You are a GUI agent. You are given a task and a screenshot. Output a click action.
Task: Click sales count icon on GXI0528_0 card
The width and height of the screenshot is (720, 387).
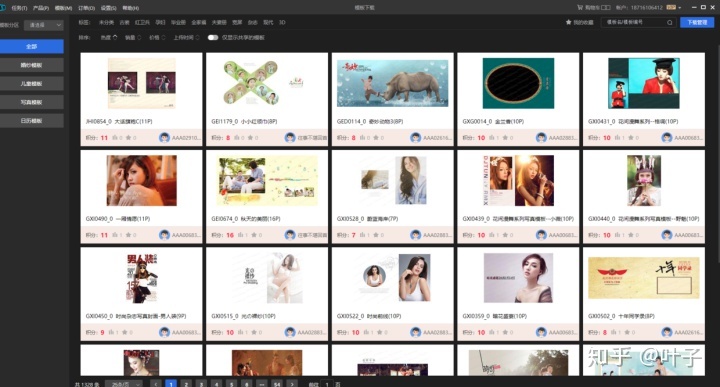pos(362,235)
